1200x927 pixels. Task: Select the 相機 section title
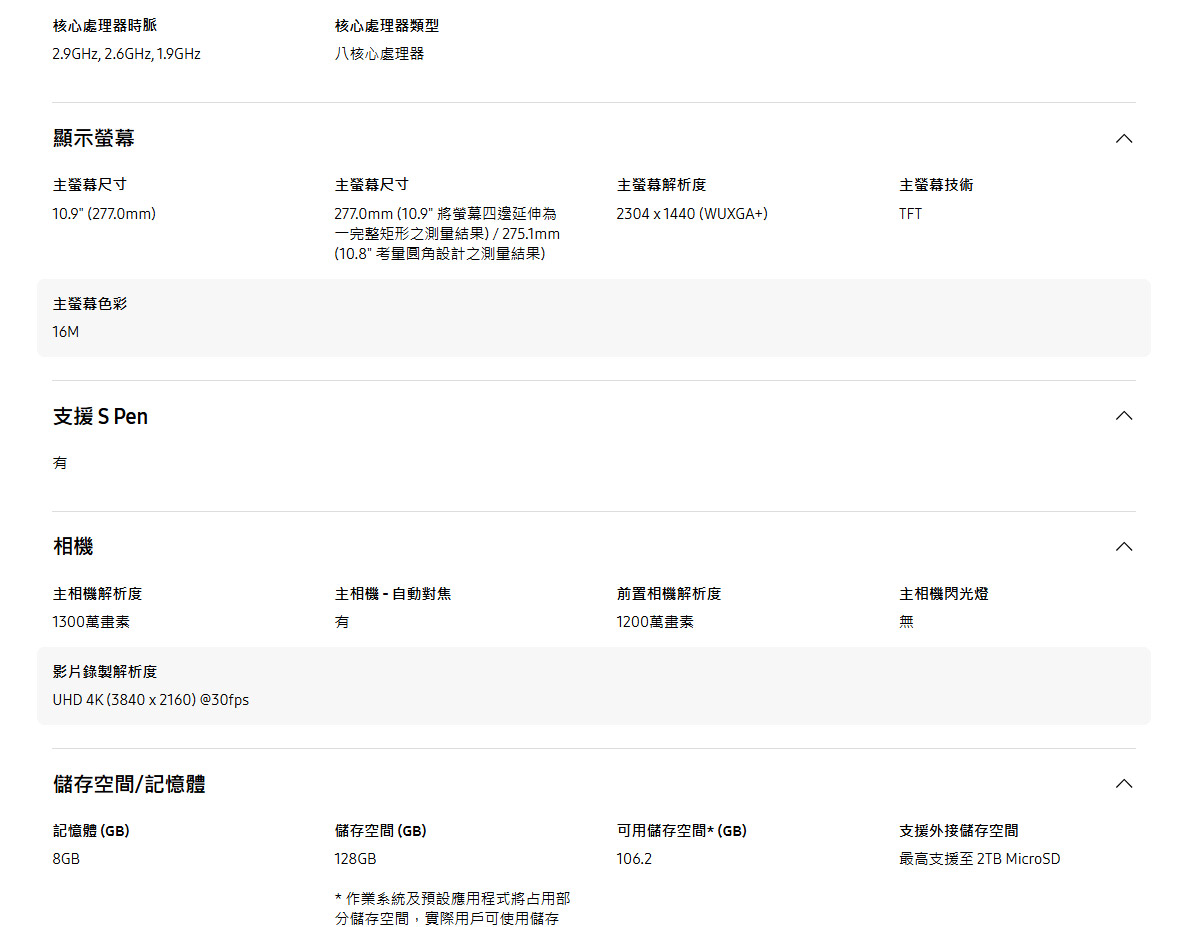pos(73,547)
